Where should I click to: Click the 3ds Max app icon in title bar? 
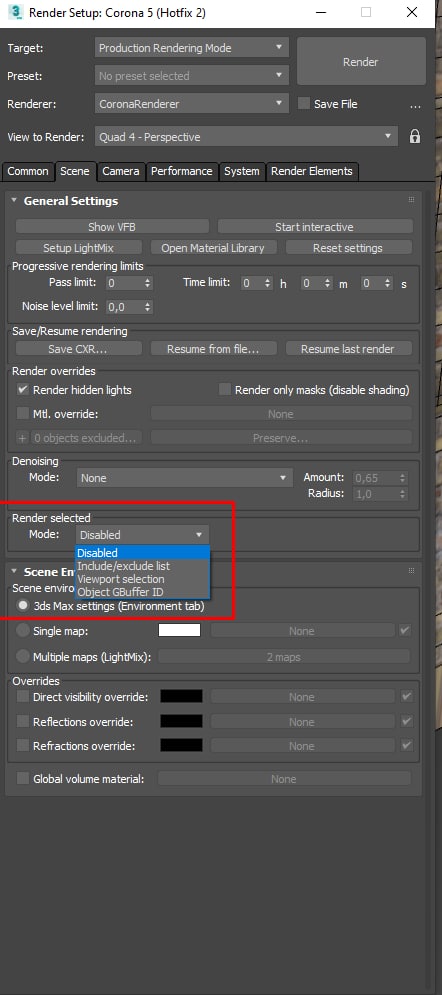pos(15,12)
